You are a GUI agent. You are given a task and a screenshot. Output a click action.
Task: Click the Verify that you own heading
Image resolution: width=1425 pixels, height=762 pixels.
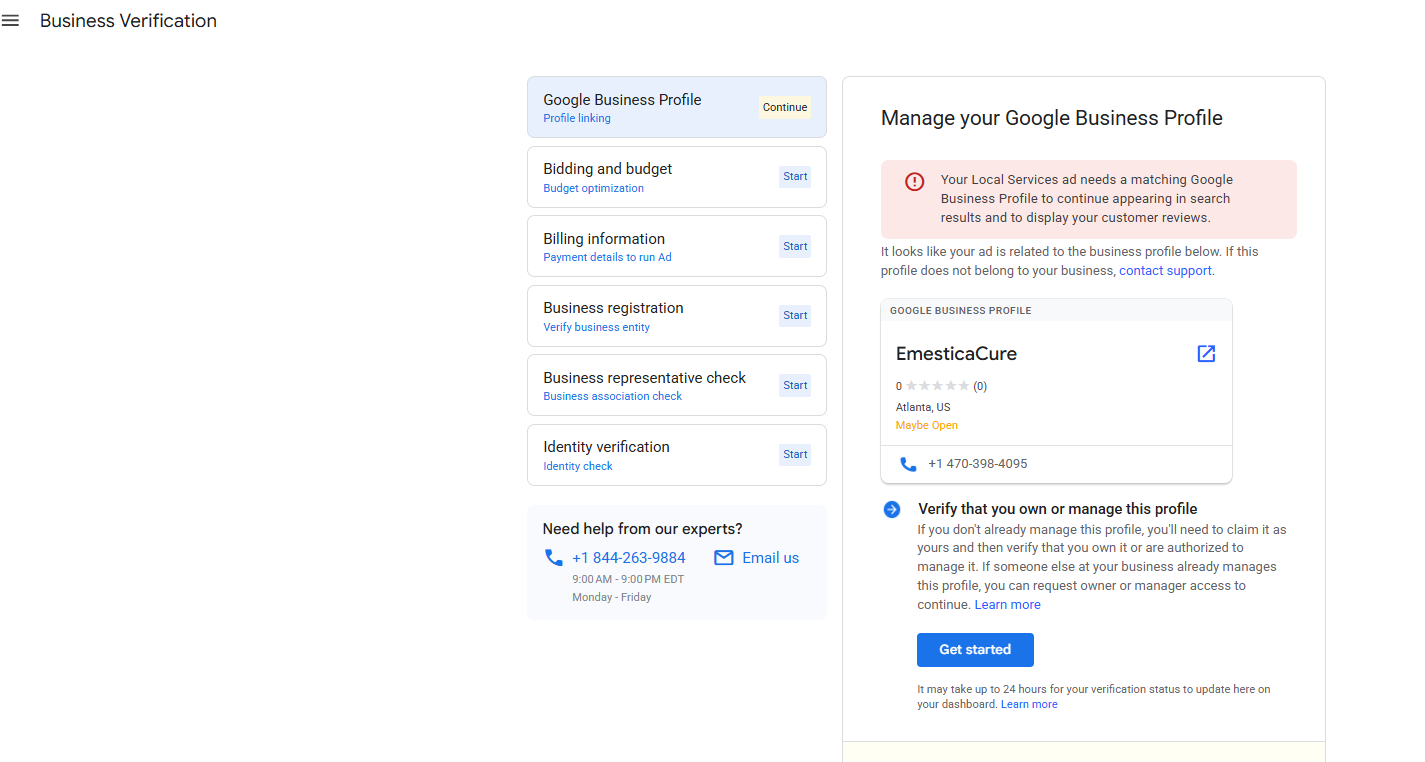click(x=1058, y=509)
